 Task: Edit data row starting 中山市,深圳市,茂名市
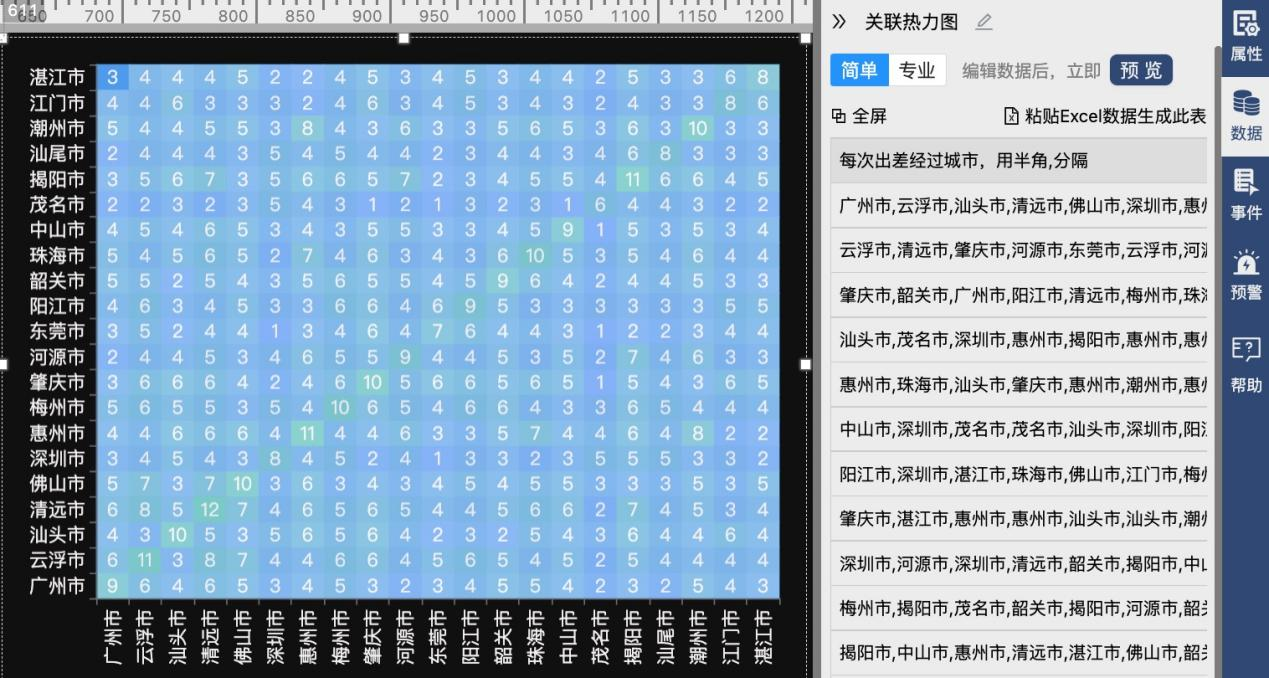point(1018,429)
